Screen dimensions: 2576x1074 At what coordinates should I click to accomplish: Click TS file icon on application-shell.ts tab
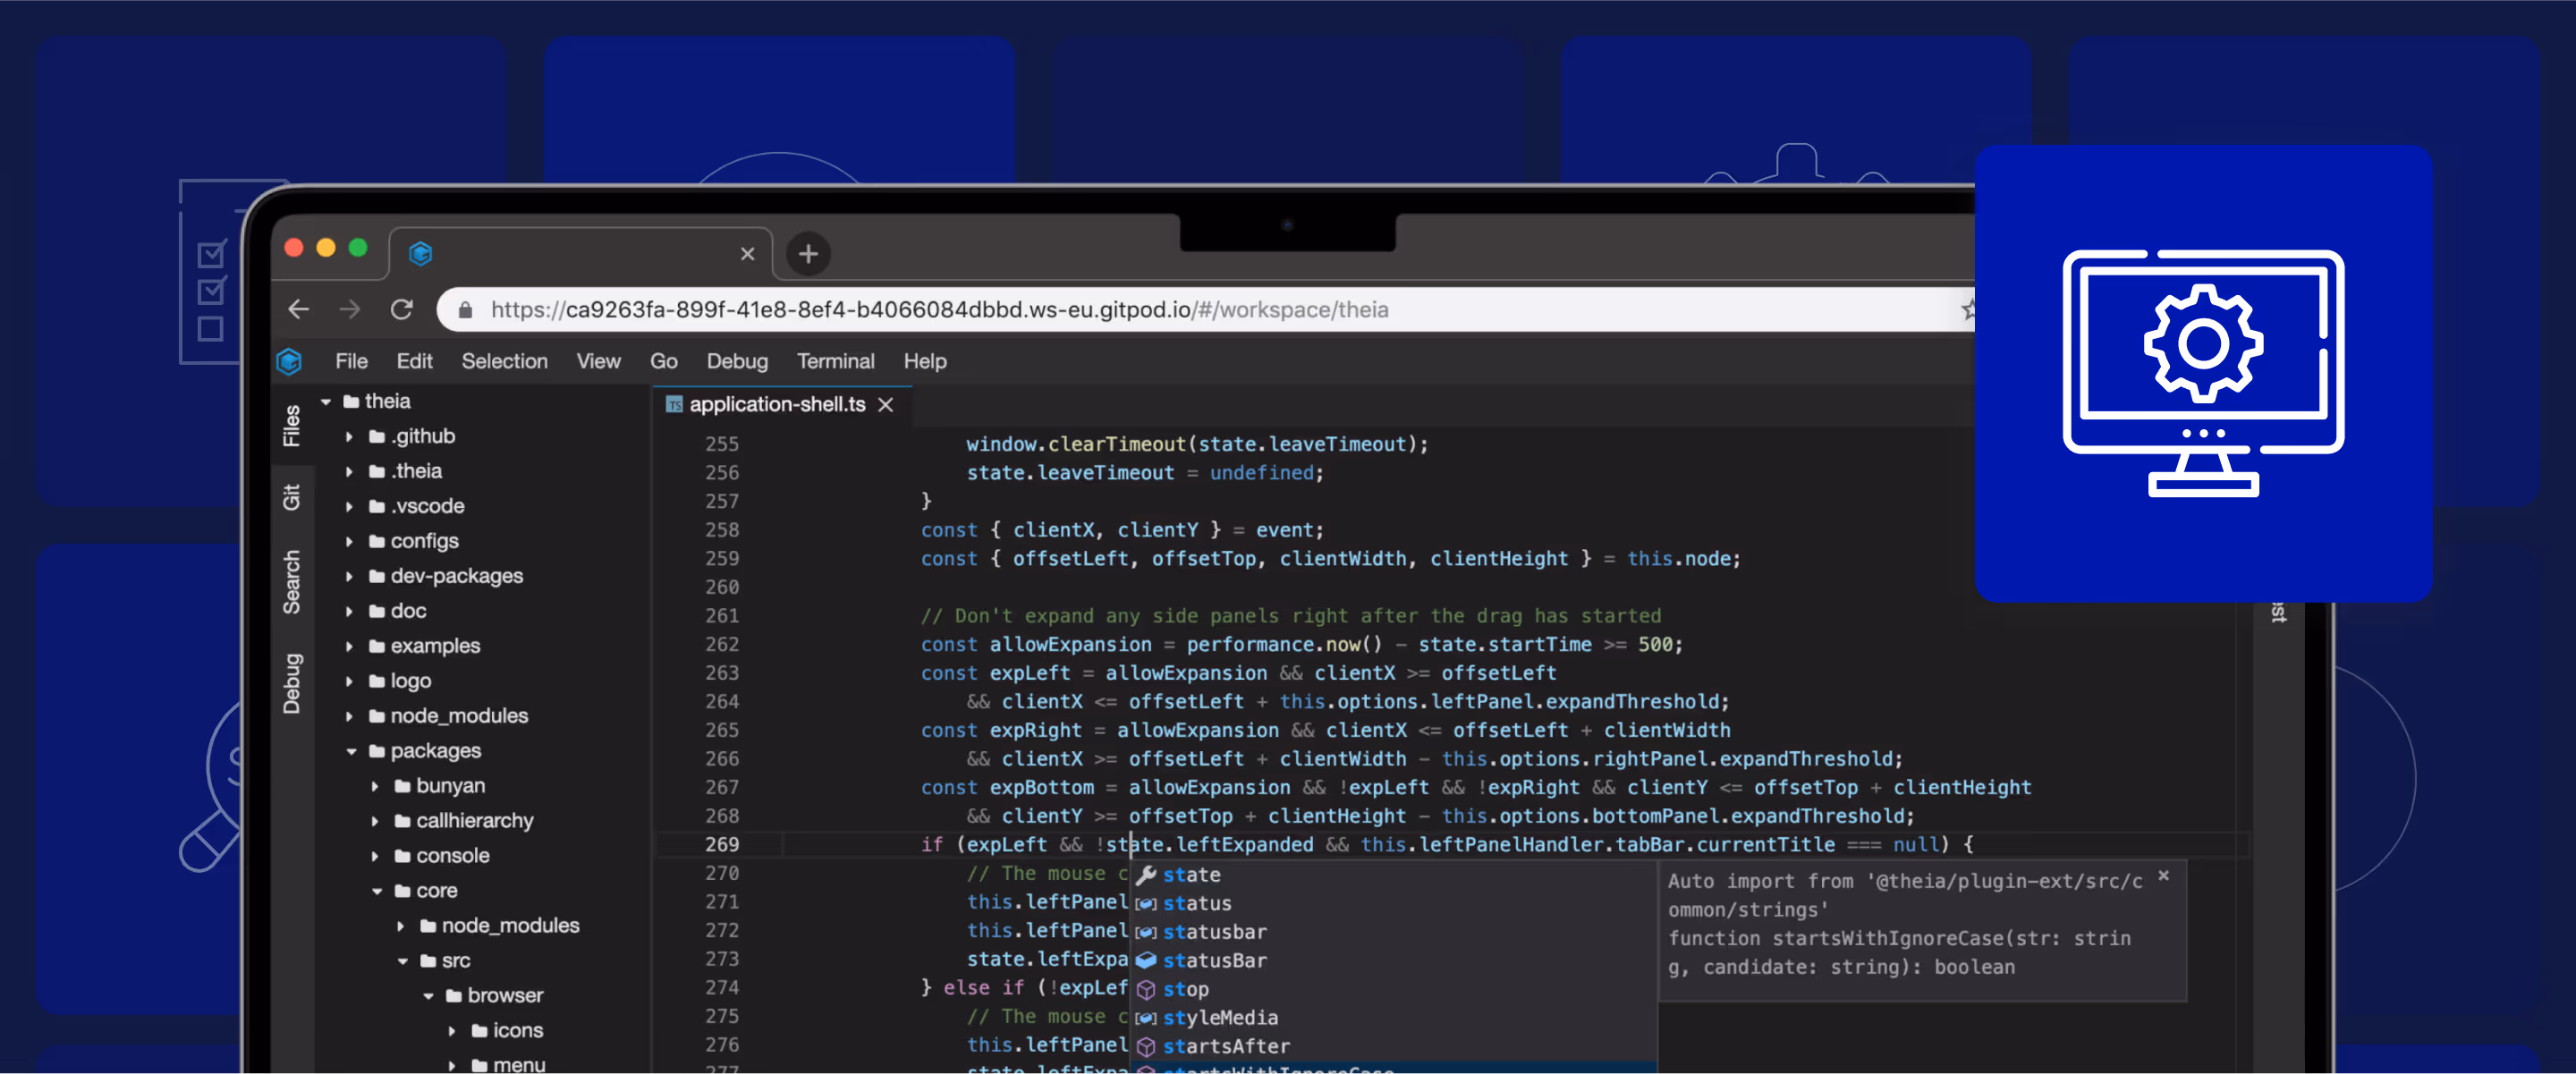pyautogui.click(x=675, y=404)
